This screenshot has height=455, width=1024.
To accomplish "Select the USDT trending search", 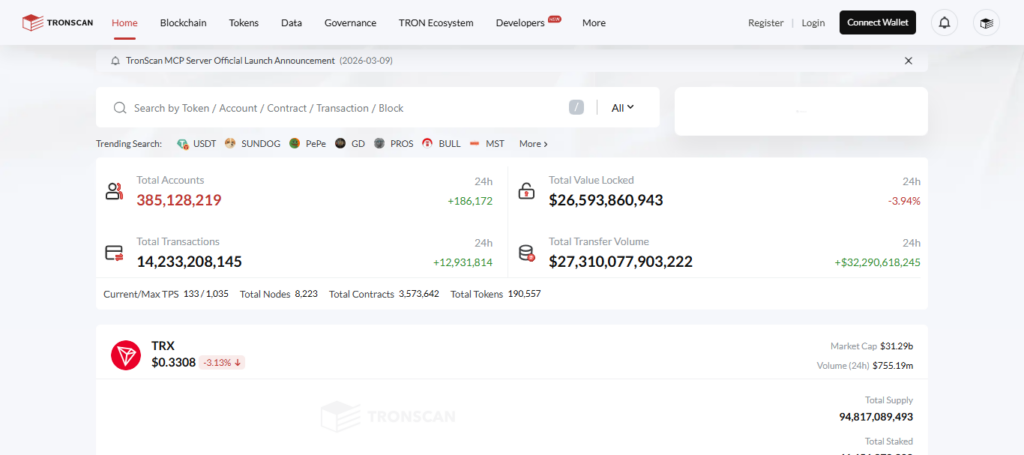I will click(x=204, y=144).
